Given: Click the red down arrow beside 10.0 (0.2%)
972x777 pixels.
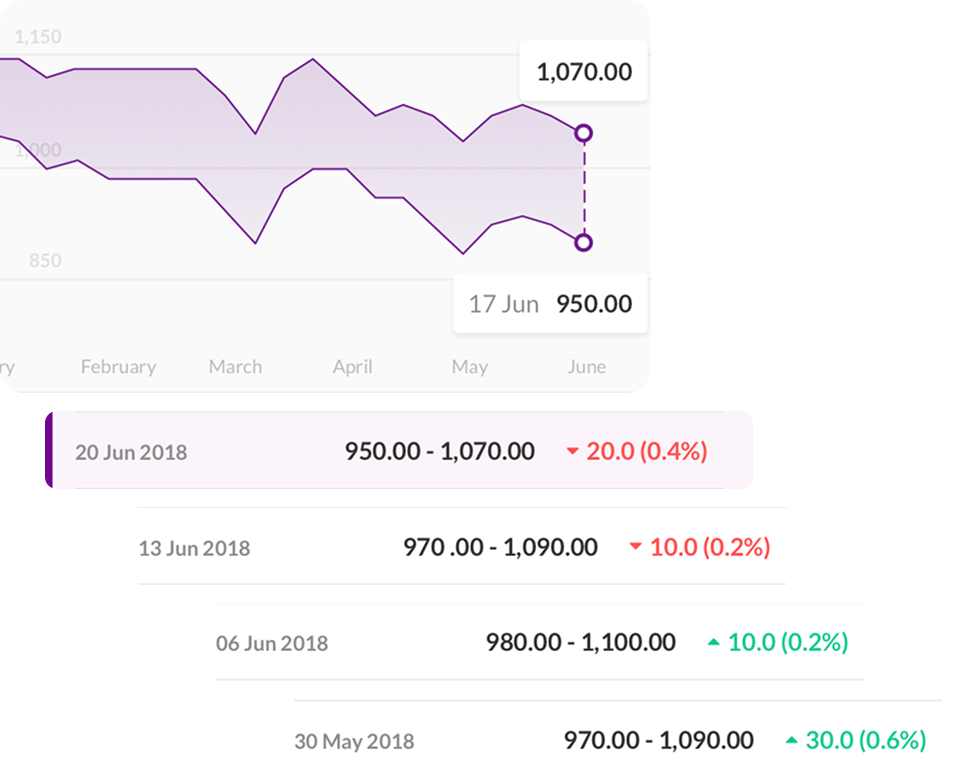Looking at the screenshot, I should pos(635,547).
